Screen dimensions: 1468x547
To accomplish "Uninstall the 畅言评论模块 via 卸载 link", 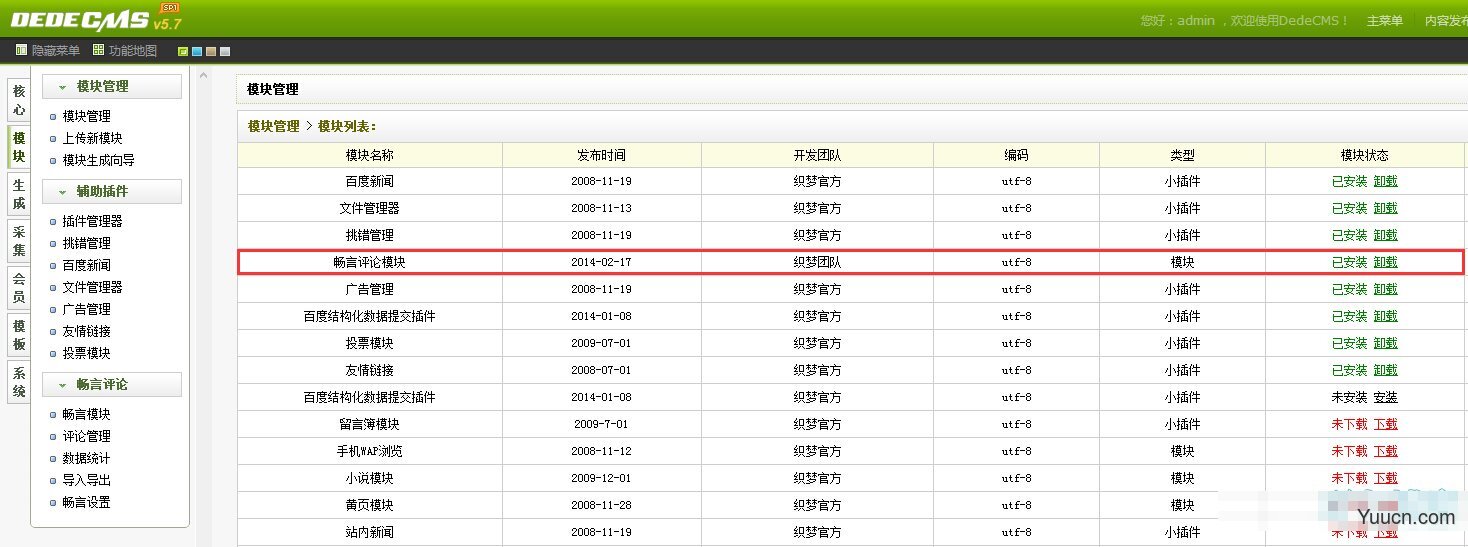I will point(1385,262).
